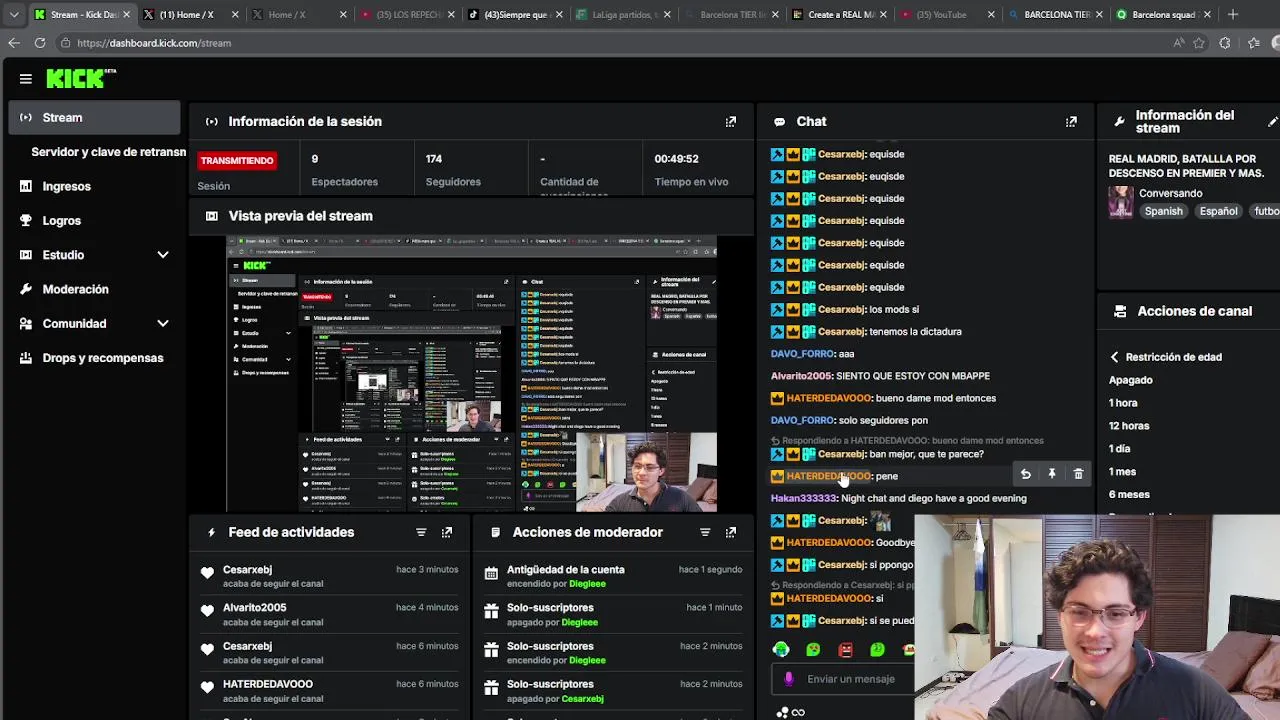The height and width of the screenshot is (720, 1280).
Task: Expand the Estudio sidebar section
Action: coord(163,255)
